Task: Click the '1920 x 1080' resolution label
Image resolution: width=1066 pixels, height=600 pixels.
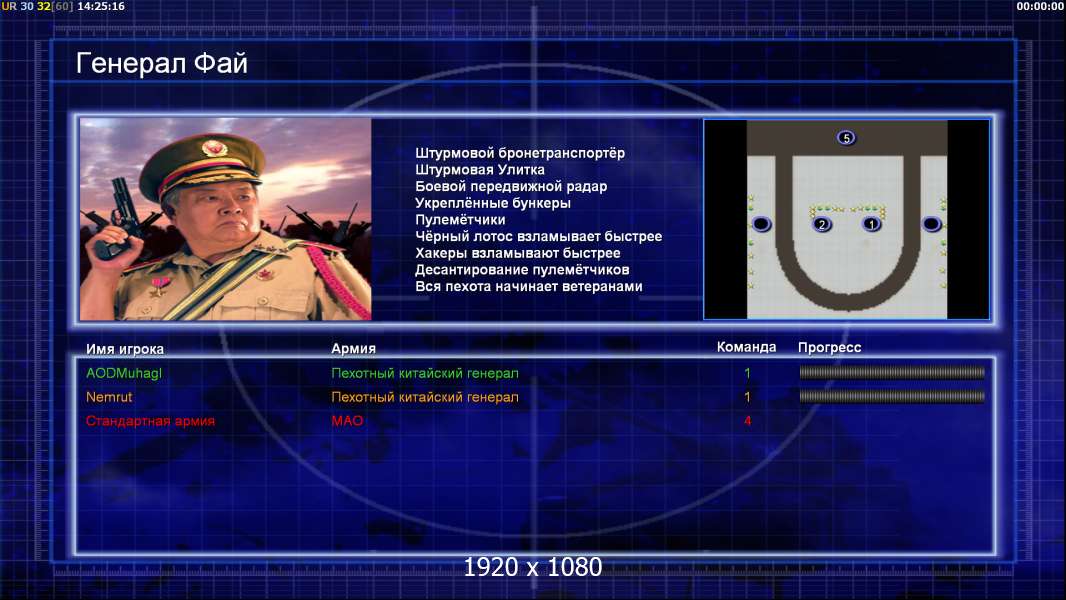Action: tap(532, 567)
